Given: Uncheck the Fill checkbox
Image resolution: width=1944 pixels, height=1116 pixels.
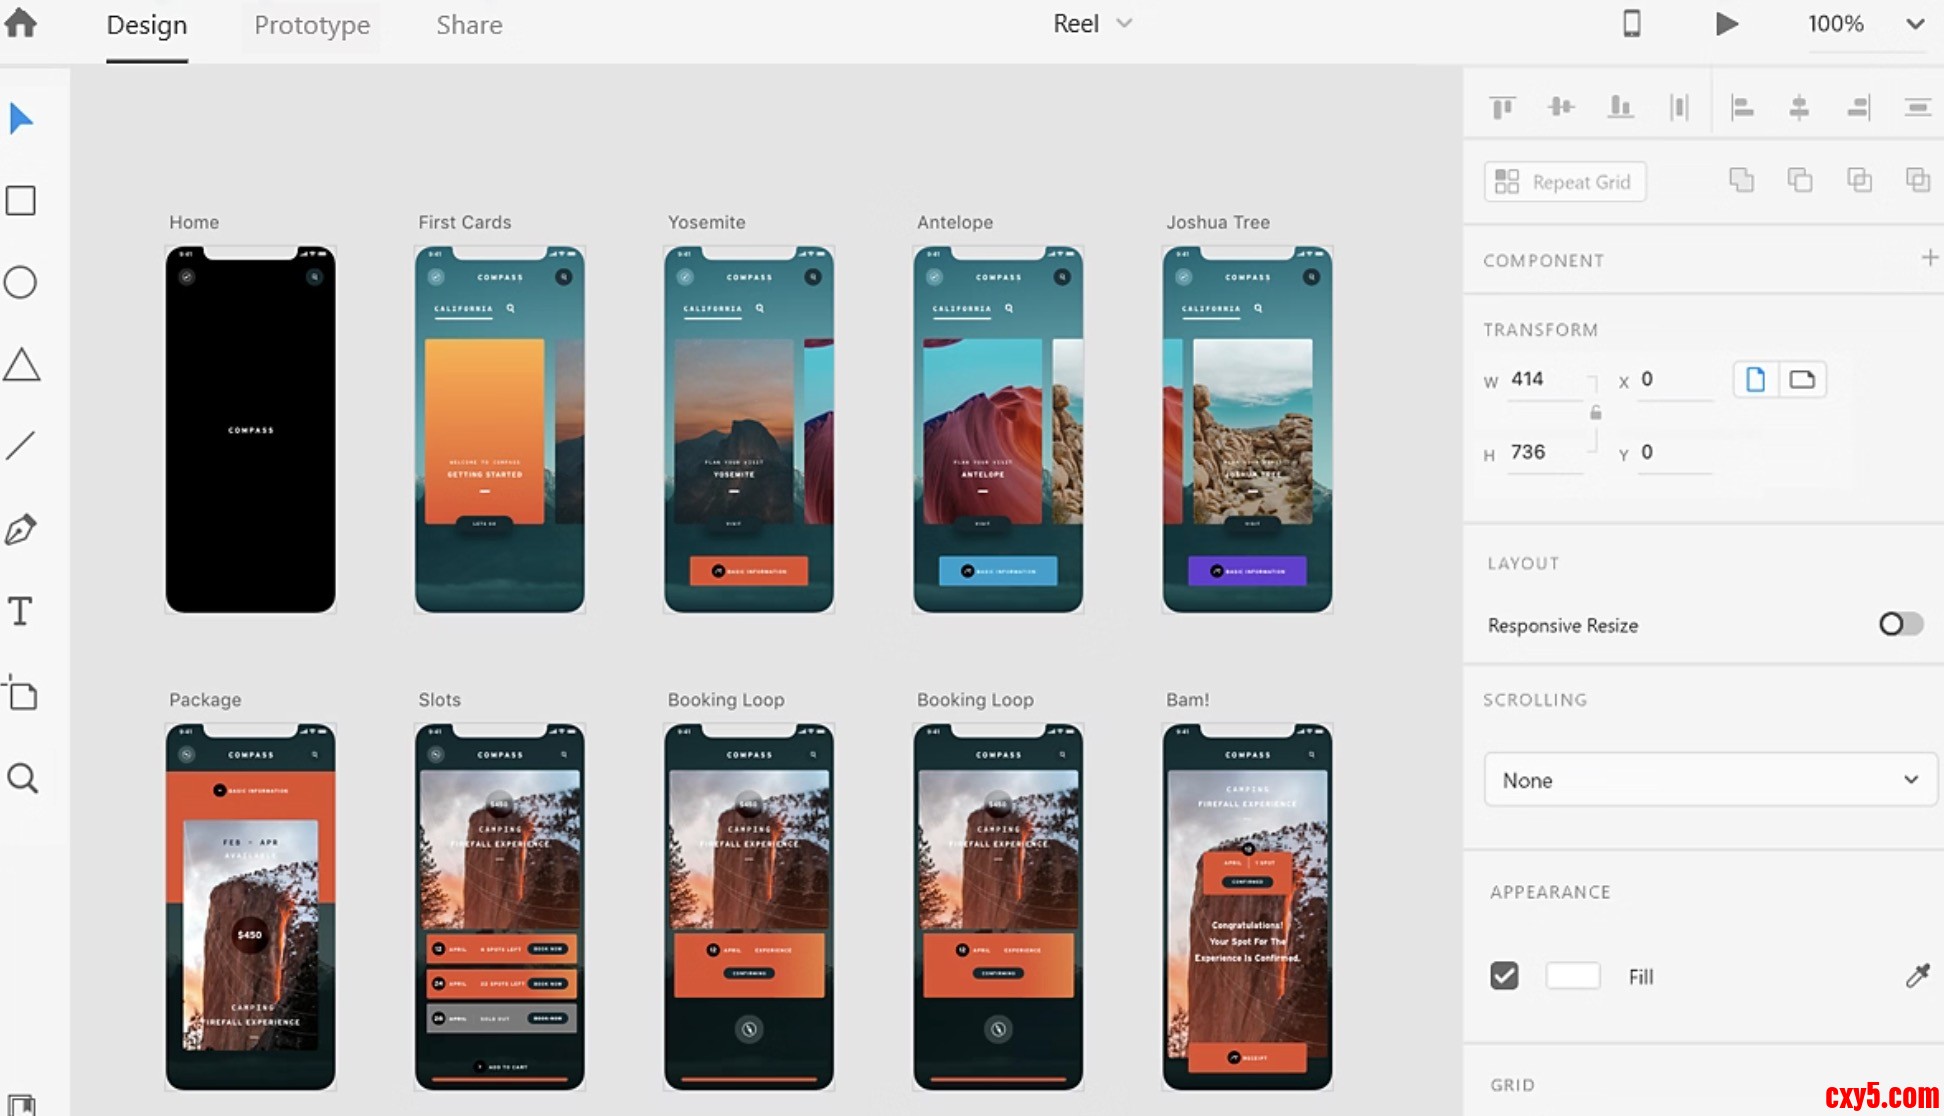Looking at the screenshot, I should 1504,976.
